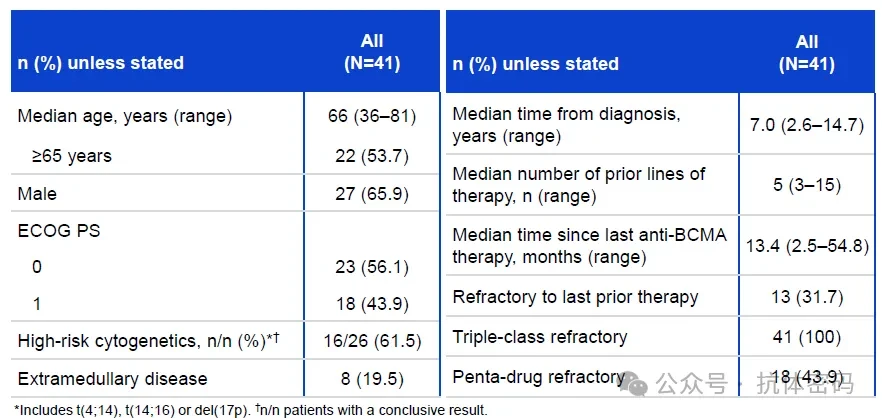Select 'Median time from diagnosis' row label

click(x=566, y=125)
